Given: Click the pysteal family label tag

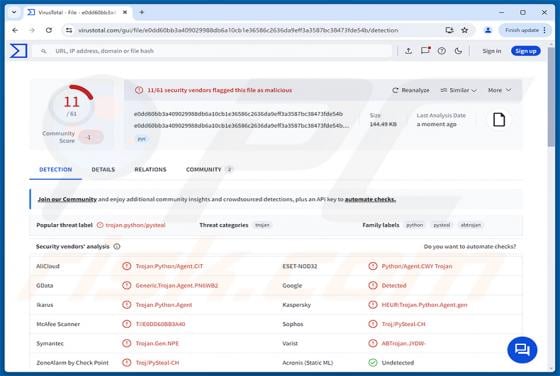Looking at the screenshot, I should (442, 225).
